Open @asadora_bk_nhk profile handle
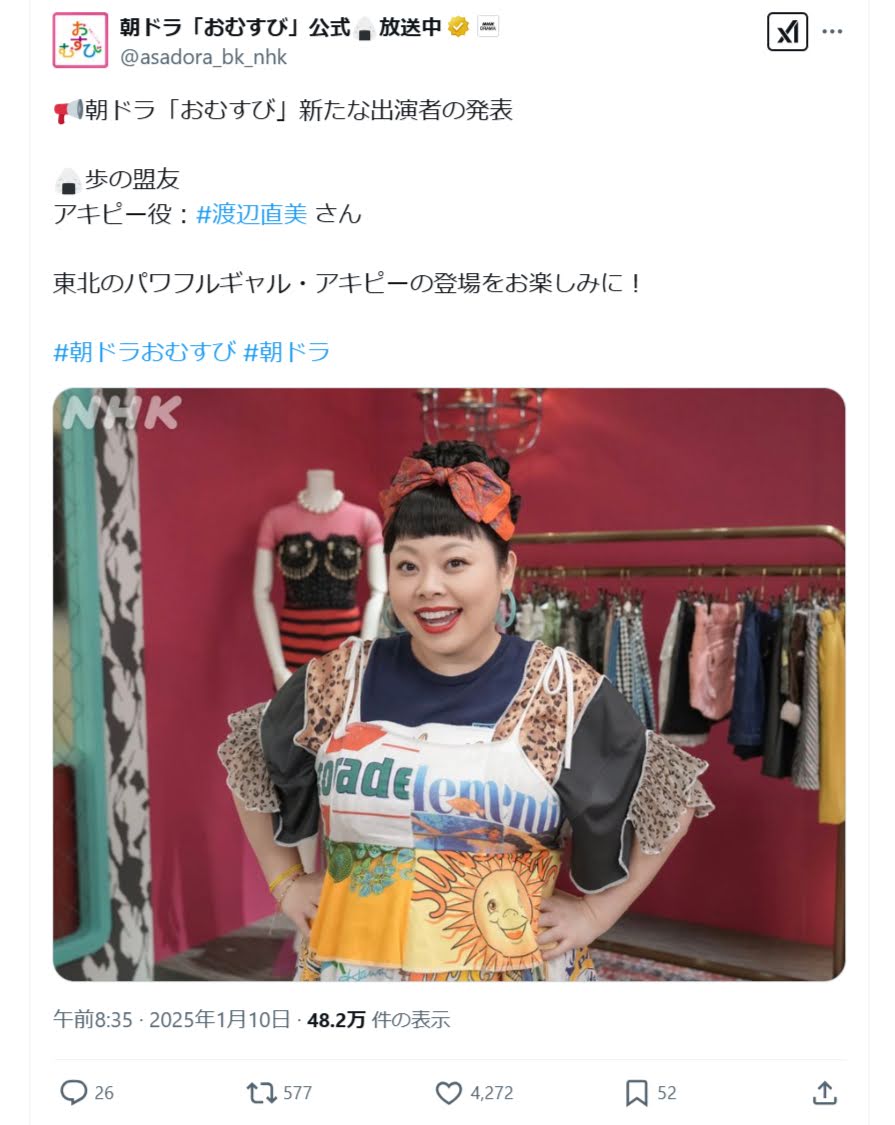Image resolution: width=895 pixels, height=1125 pixels. pos(204,57)
